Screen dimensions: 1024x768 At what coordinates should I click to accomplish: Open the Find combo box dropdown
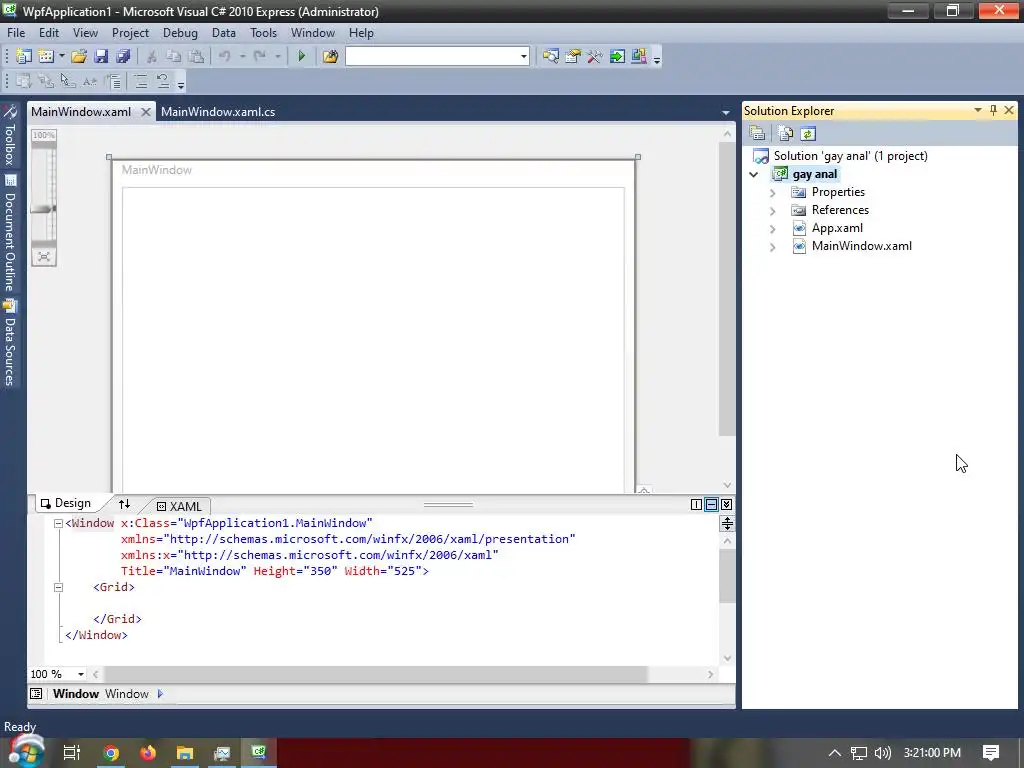[523, 56]
